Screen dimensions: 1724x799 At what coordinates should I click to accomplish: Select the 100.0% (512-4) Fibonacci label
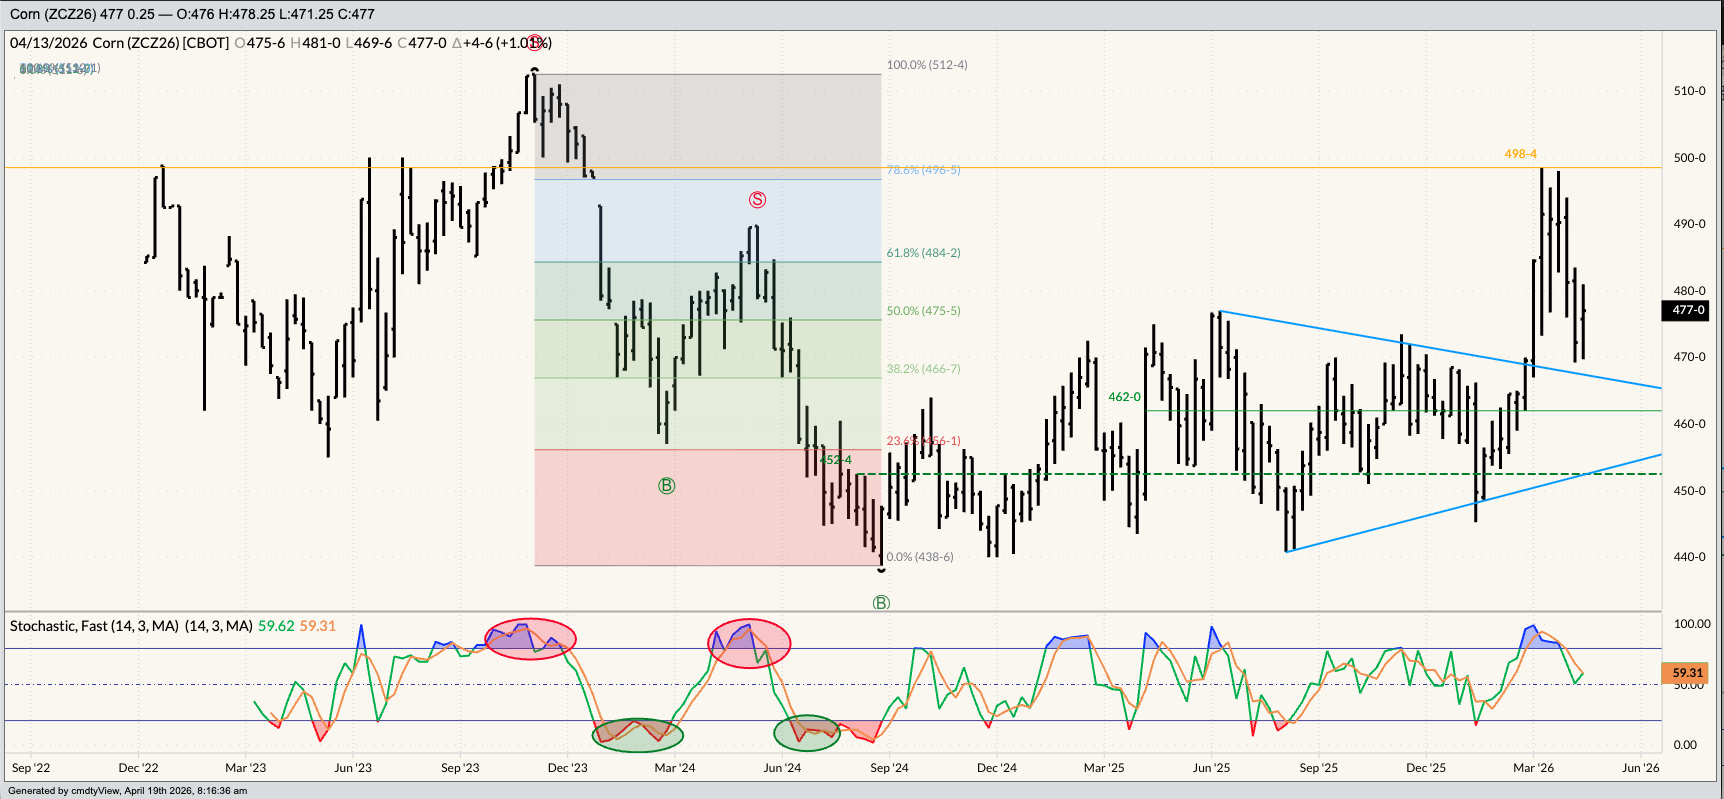click(x=926, y=65)
